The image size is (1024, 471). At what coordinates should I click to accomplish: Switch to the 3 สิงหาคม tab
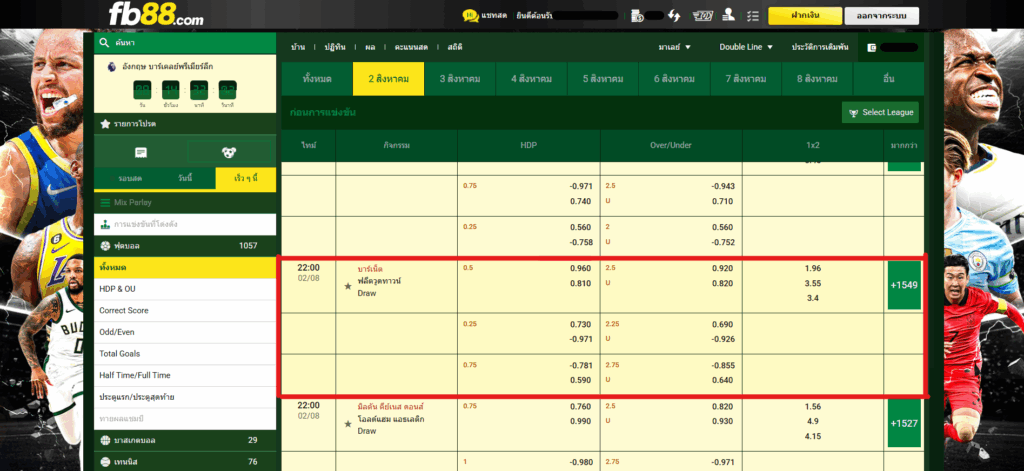pyautogui.click(x=460, y=79)
